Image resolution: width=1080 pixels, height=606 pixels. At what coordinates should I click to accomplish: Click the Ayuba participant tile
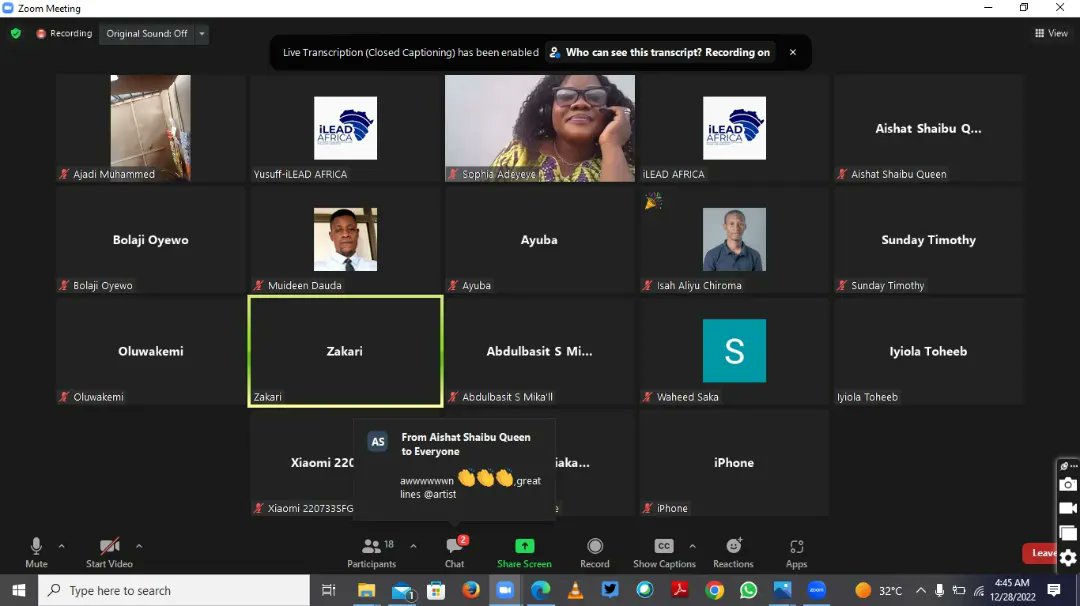point(540,240)
